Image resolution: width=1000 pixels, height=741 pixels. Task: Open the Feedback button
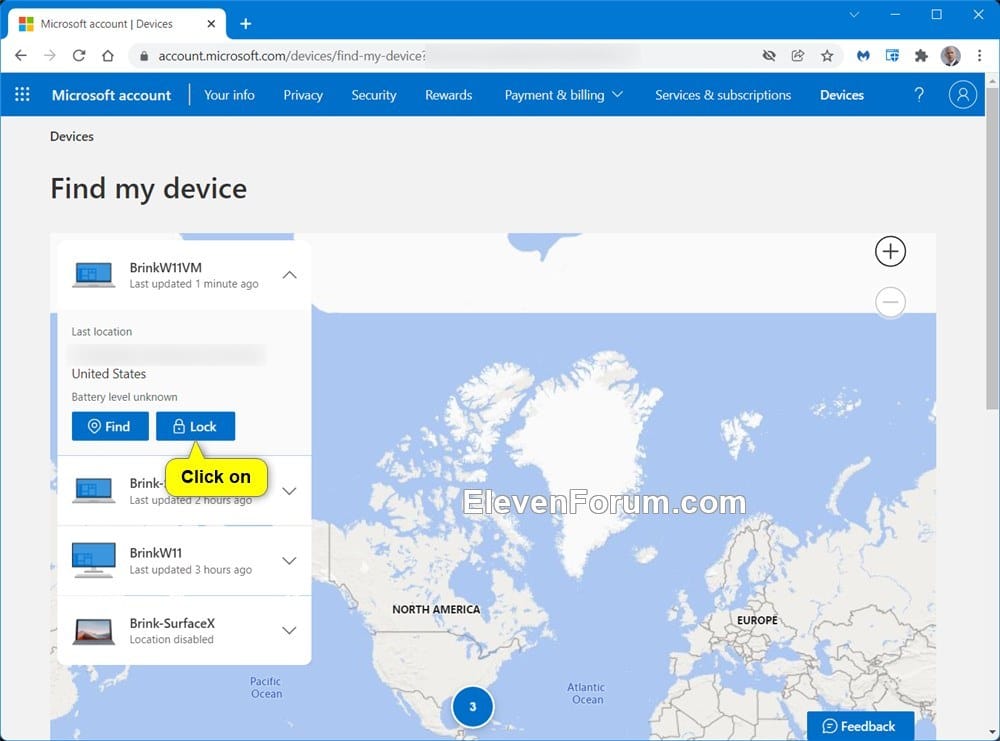pos(860,726)
